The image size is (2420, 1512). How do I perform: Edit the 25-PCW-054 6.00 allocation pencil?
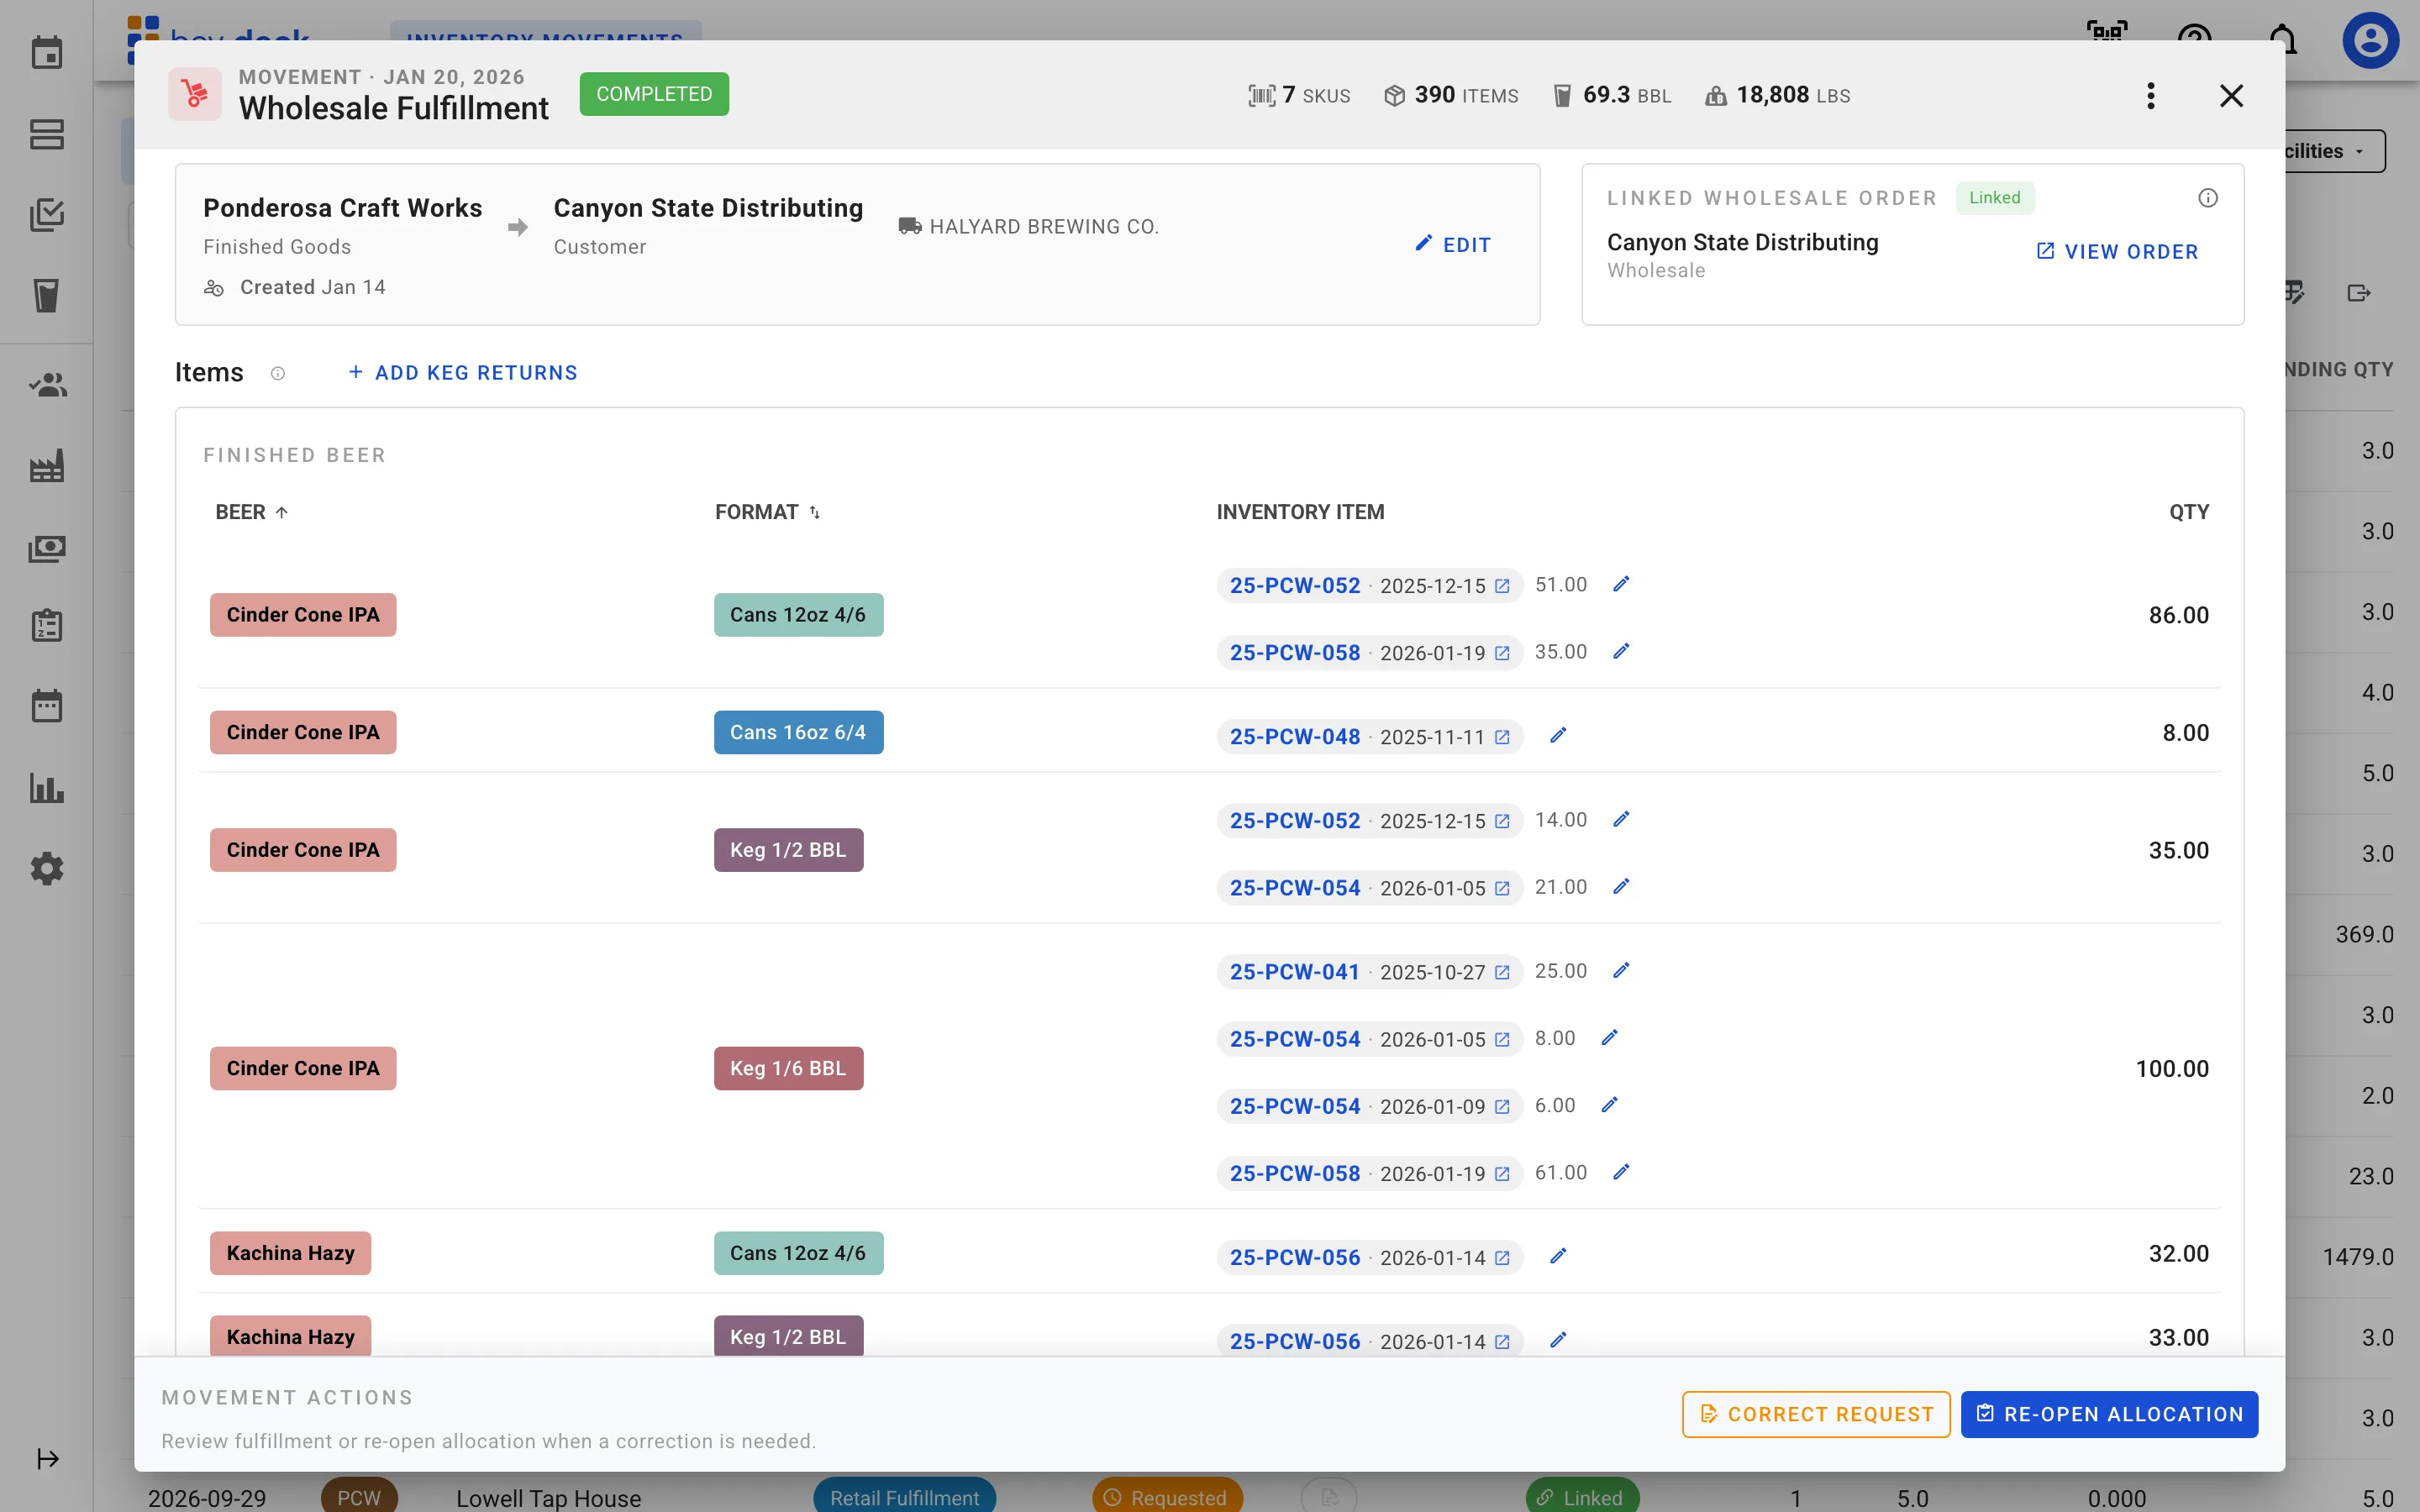point(1609,1105)
